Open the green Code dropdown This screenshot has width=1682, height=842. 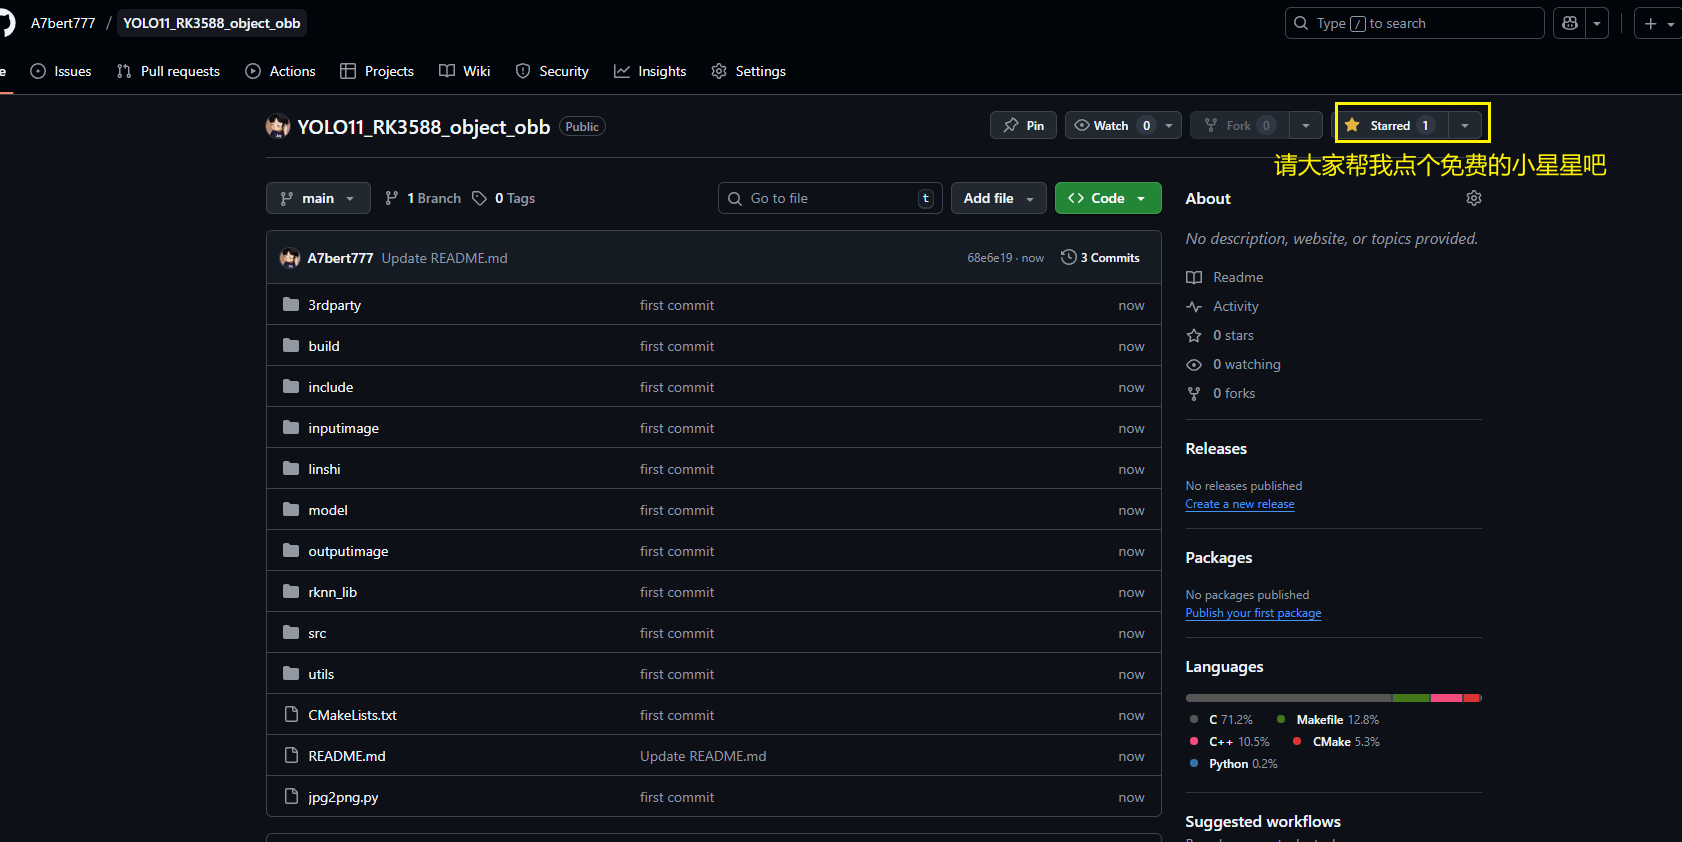point(1108,198)
